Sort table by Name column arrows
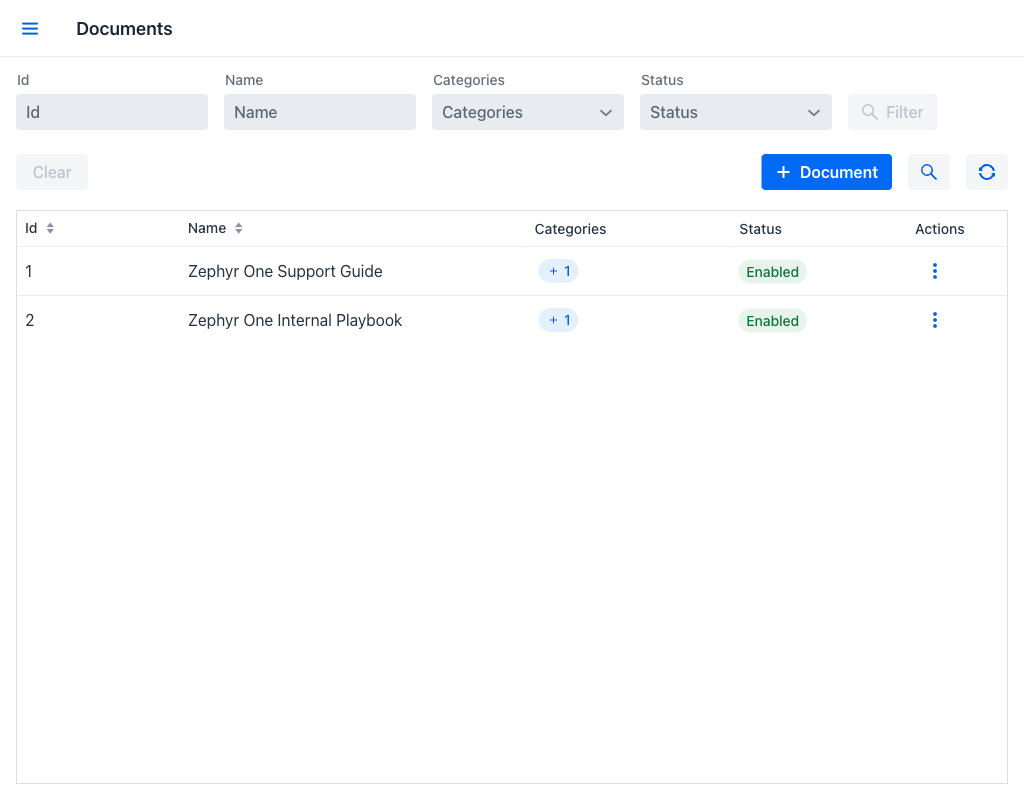 238,228
